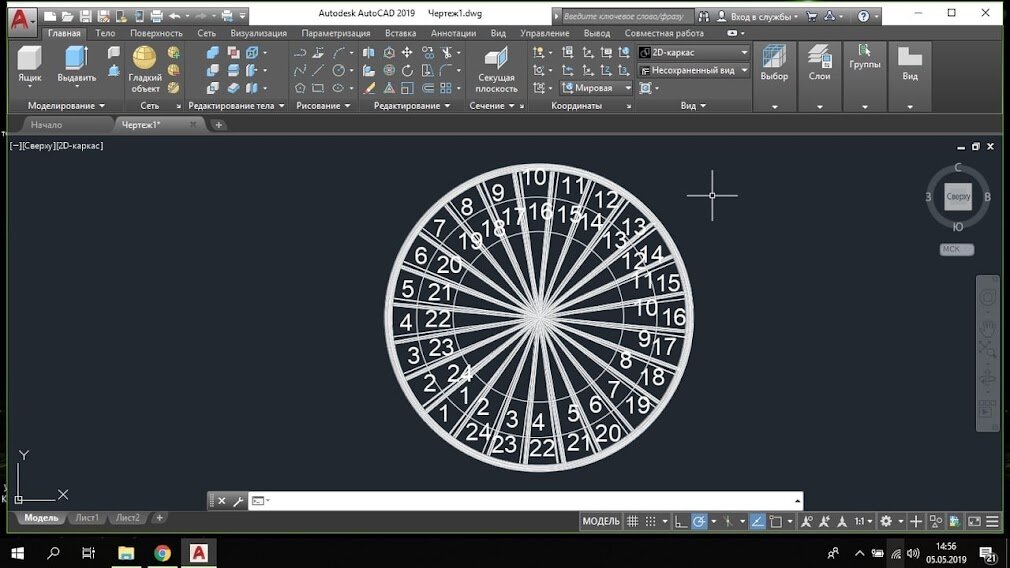This screenshot has width=1010, height=568.
Task: Switch to the Визуализация ribbon tab
Action: [x=258, y=33]
